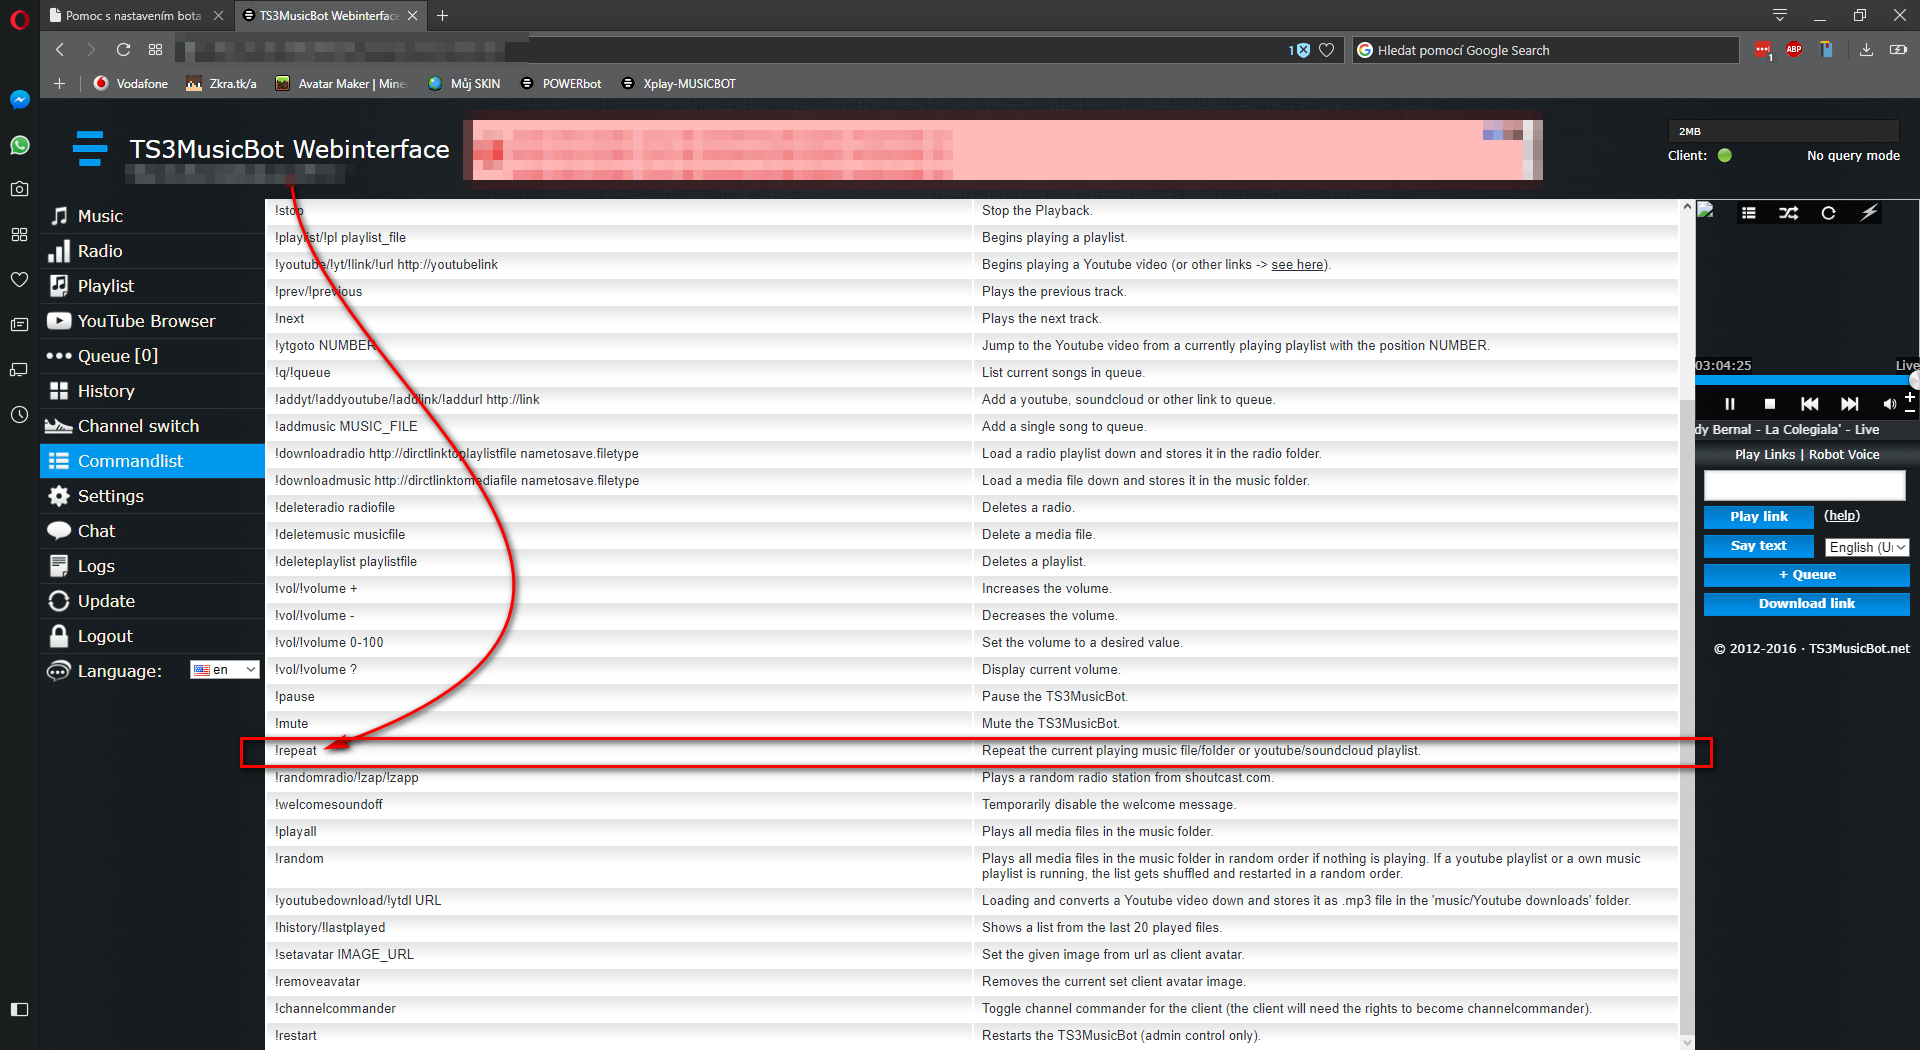Open the Opera sidebar snapshot camera

[x=19, y=189]
